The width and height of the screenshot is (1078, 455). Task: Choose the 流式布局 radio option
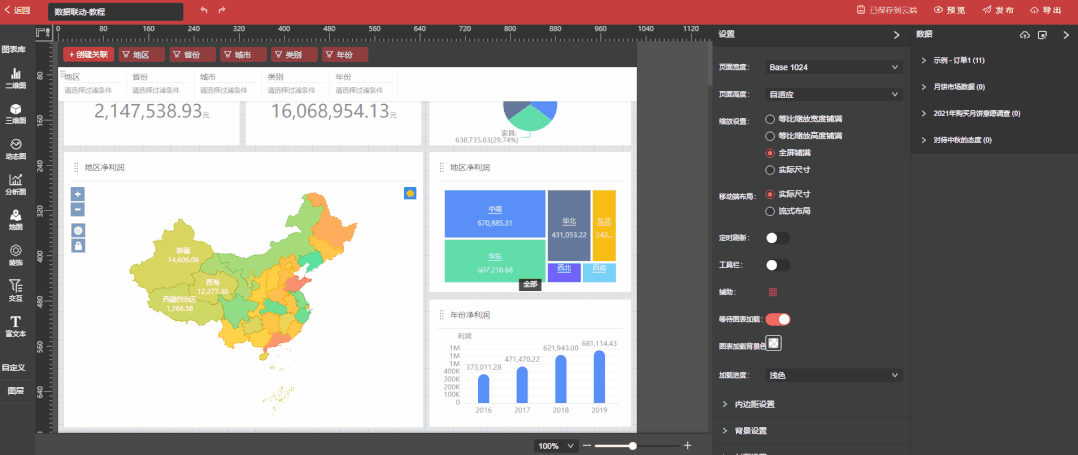point(770,211)
